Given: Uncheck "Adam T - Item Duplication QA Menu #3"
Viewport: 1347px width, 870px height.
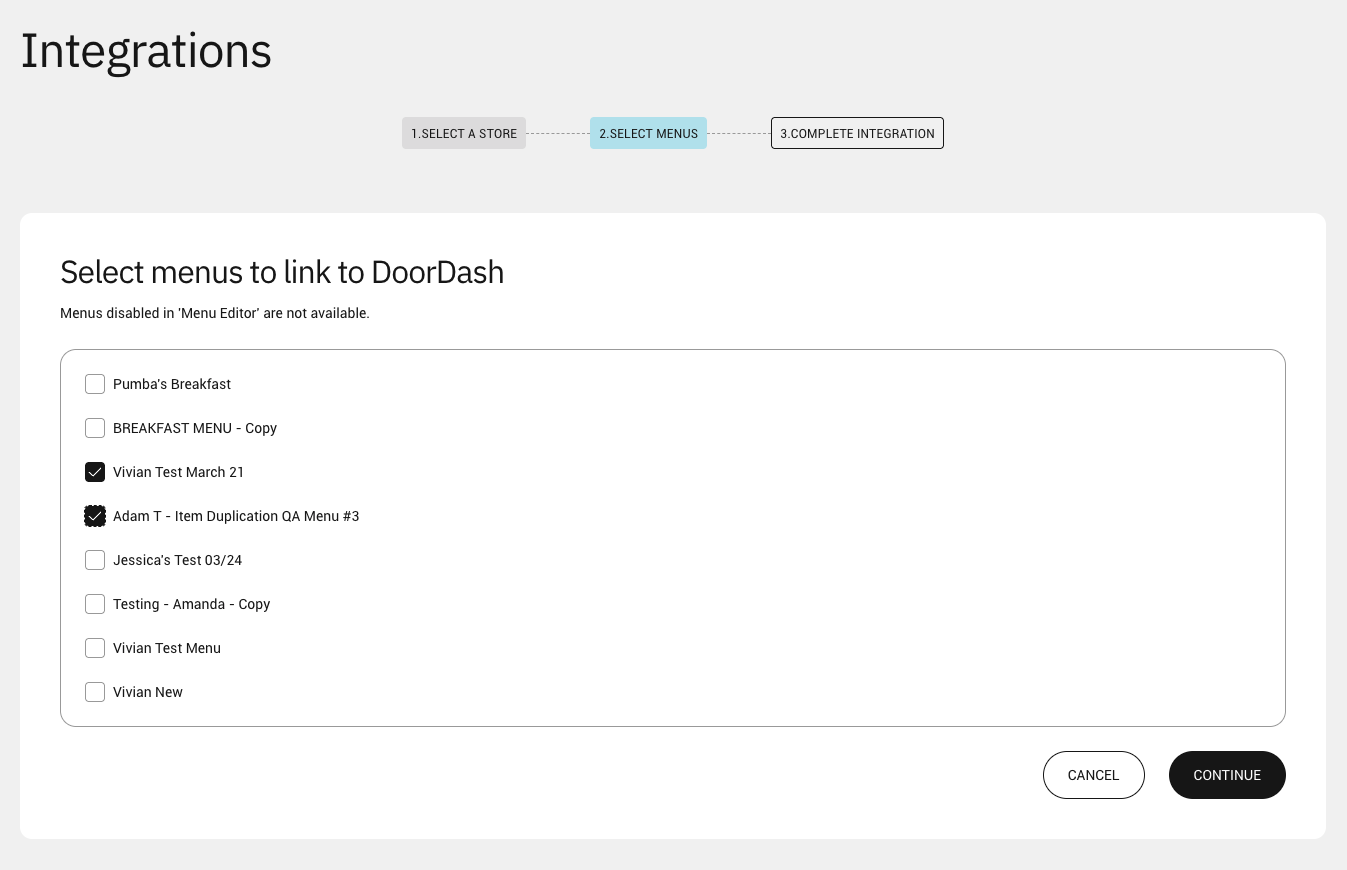Looking at the screenshot, I should pyautogui.click(x=94, y=516).
